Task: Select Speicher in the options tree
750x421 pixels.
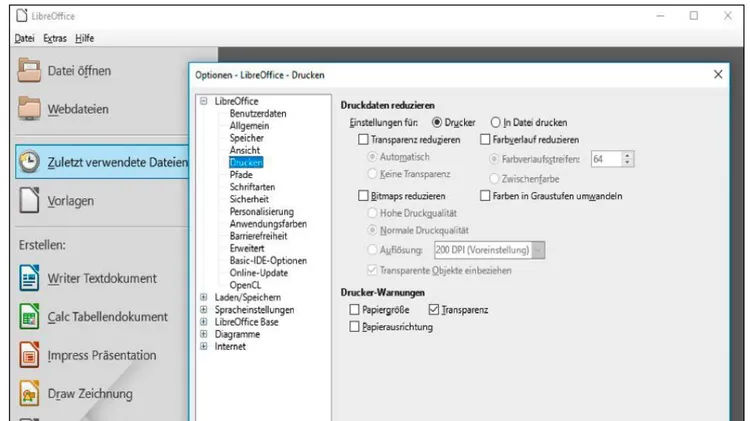Action: 246,138
